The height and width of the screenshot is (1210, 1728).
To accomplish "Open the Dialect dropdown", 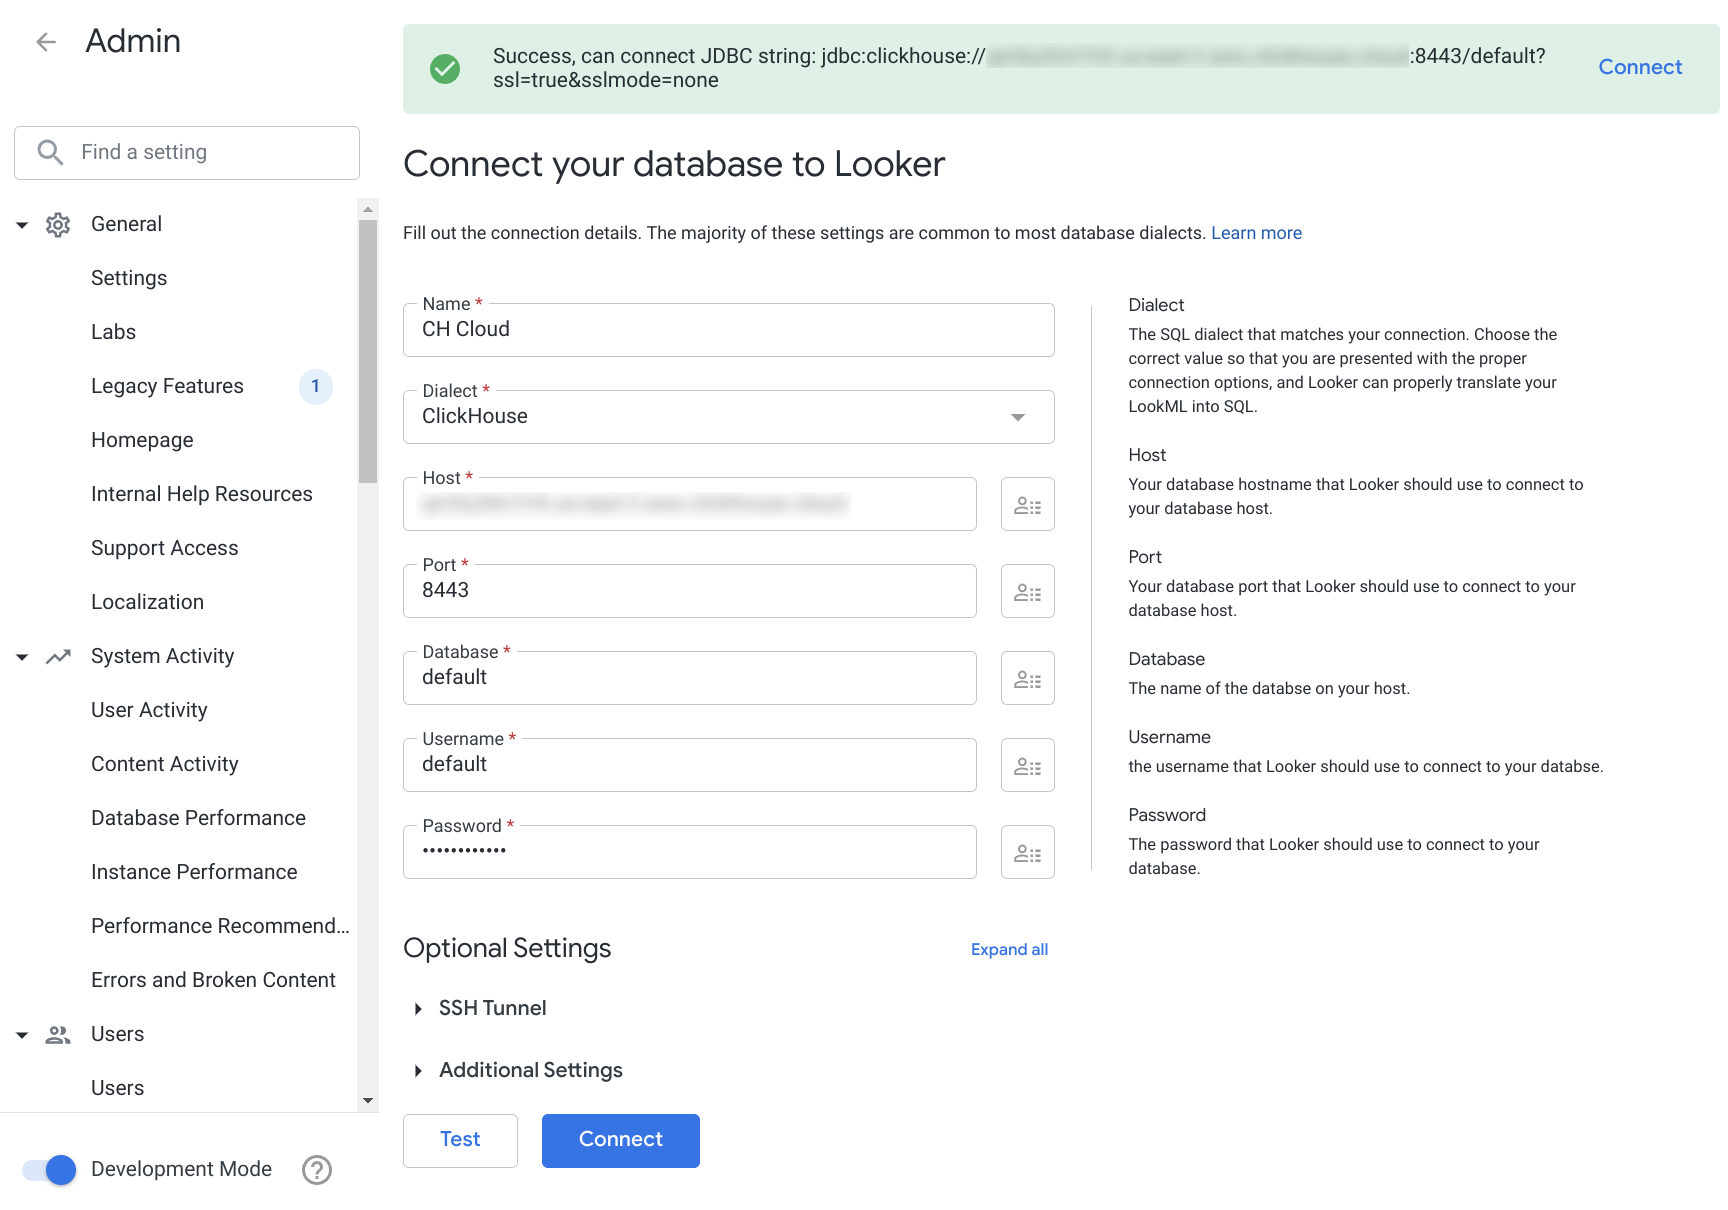I will point(1019,417).
